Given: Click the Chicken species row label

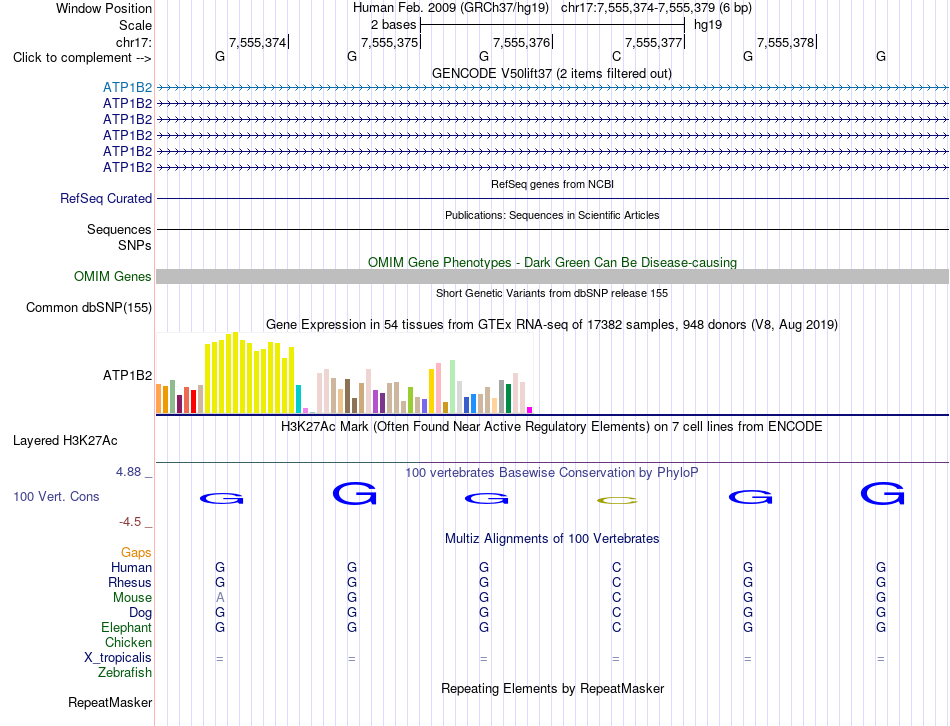Looking at the screenshot, I should (128, 642).
